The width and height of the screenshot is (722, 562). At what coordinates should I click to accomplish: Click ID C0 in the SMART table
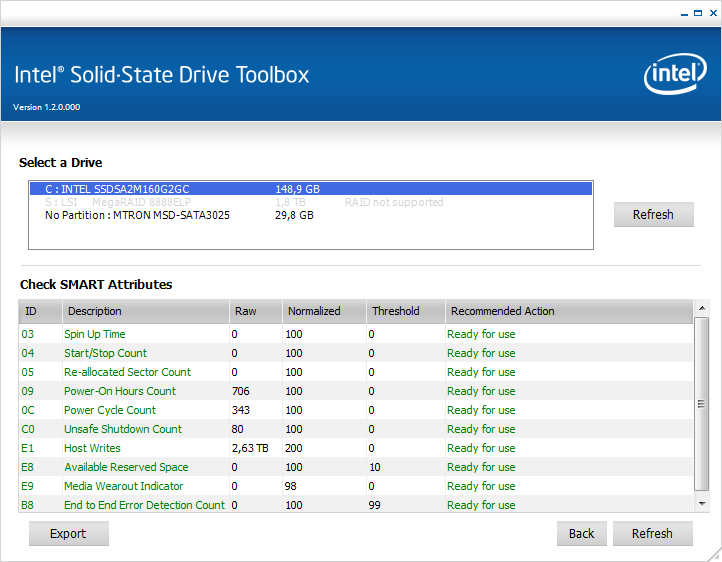click(x=28, y=429)
